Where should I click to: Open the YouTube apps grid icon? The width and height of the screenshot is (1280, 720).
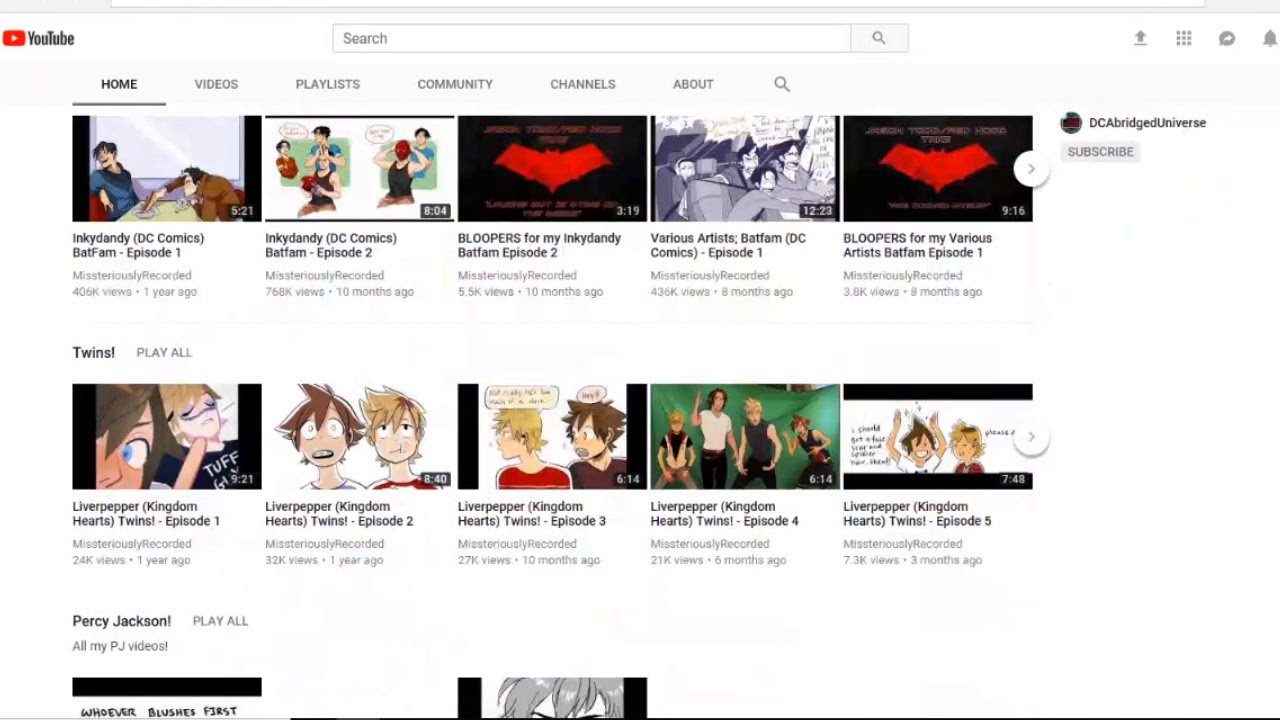(1184, 38)
